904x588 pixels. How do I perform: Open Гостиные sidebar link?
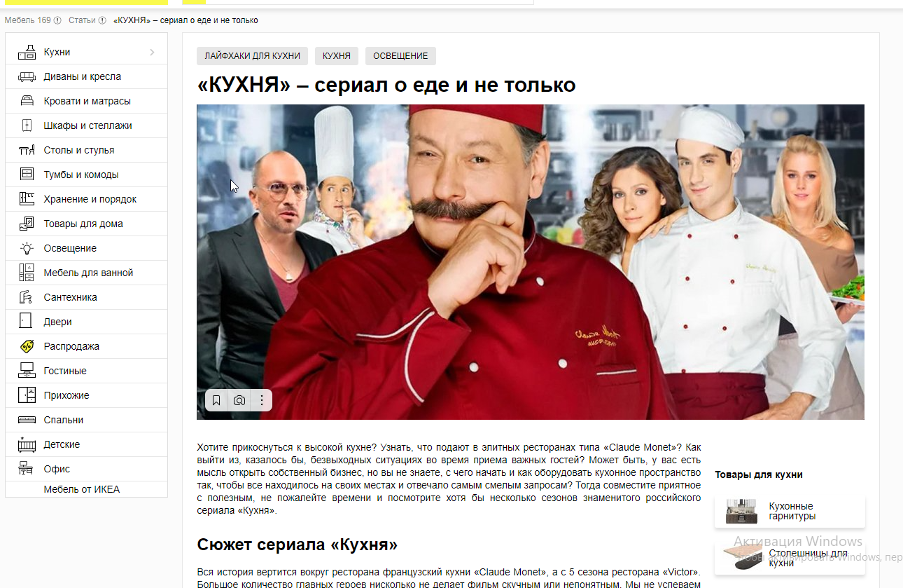[x=86, y=371]
